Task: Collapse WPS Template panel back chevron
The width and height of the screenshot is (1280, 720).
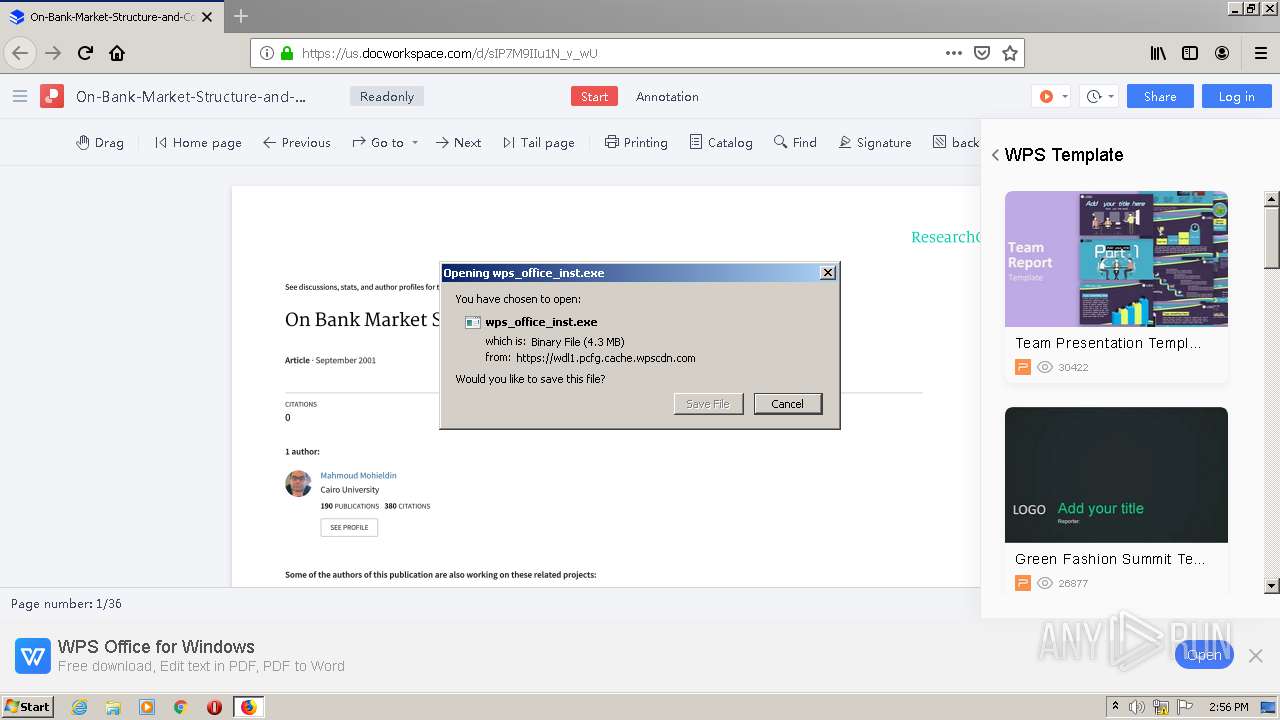Action: pyautogui.click(x=995, y=155)
